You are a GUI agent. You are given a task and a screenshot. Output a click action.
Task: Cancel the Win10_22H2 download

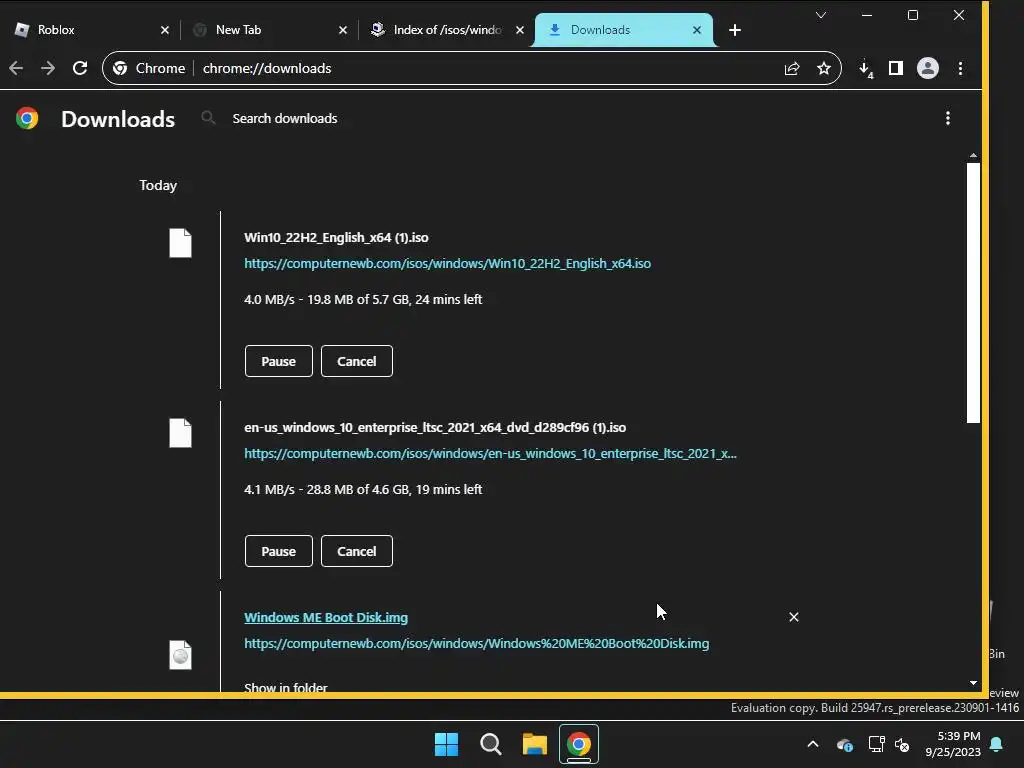(x=357, y=361)
